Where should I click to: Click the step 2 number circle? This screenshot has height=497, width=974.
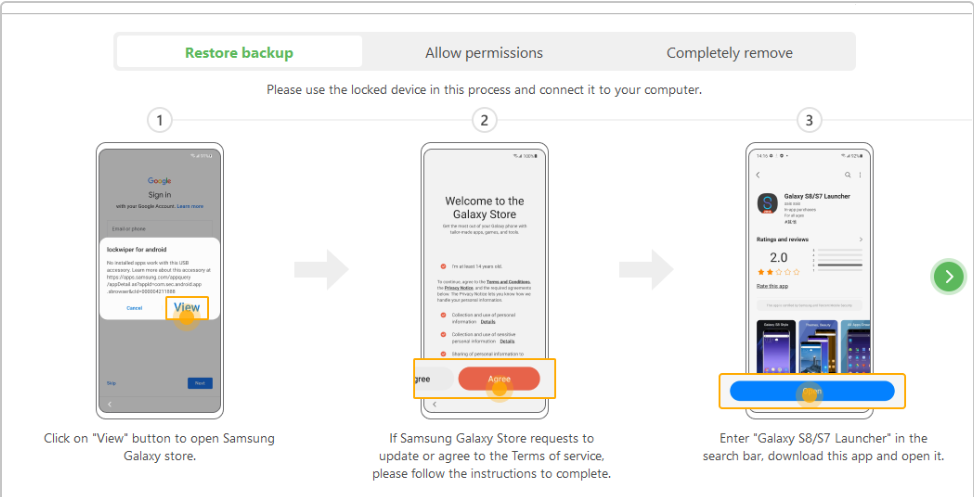pyautogui.click(x=484, y=121)
